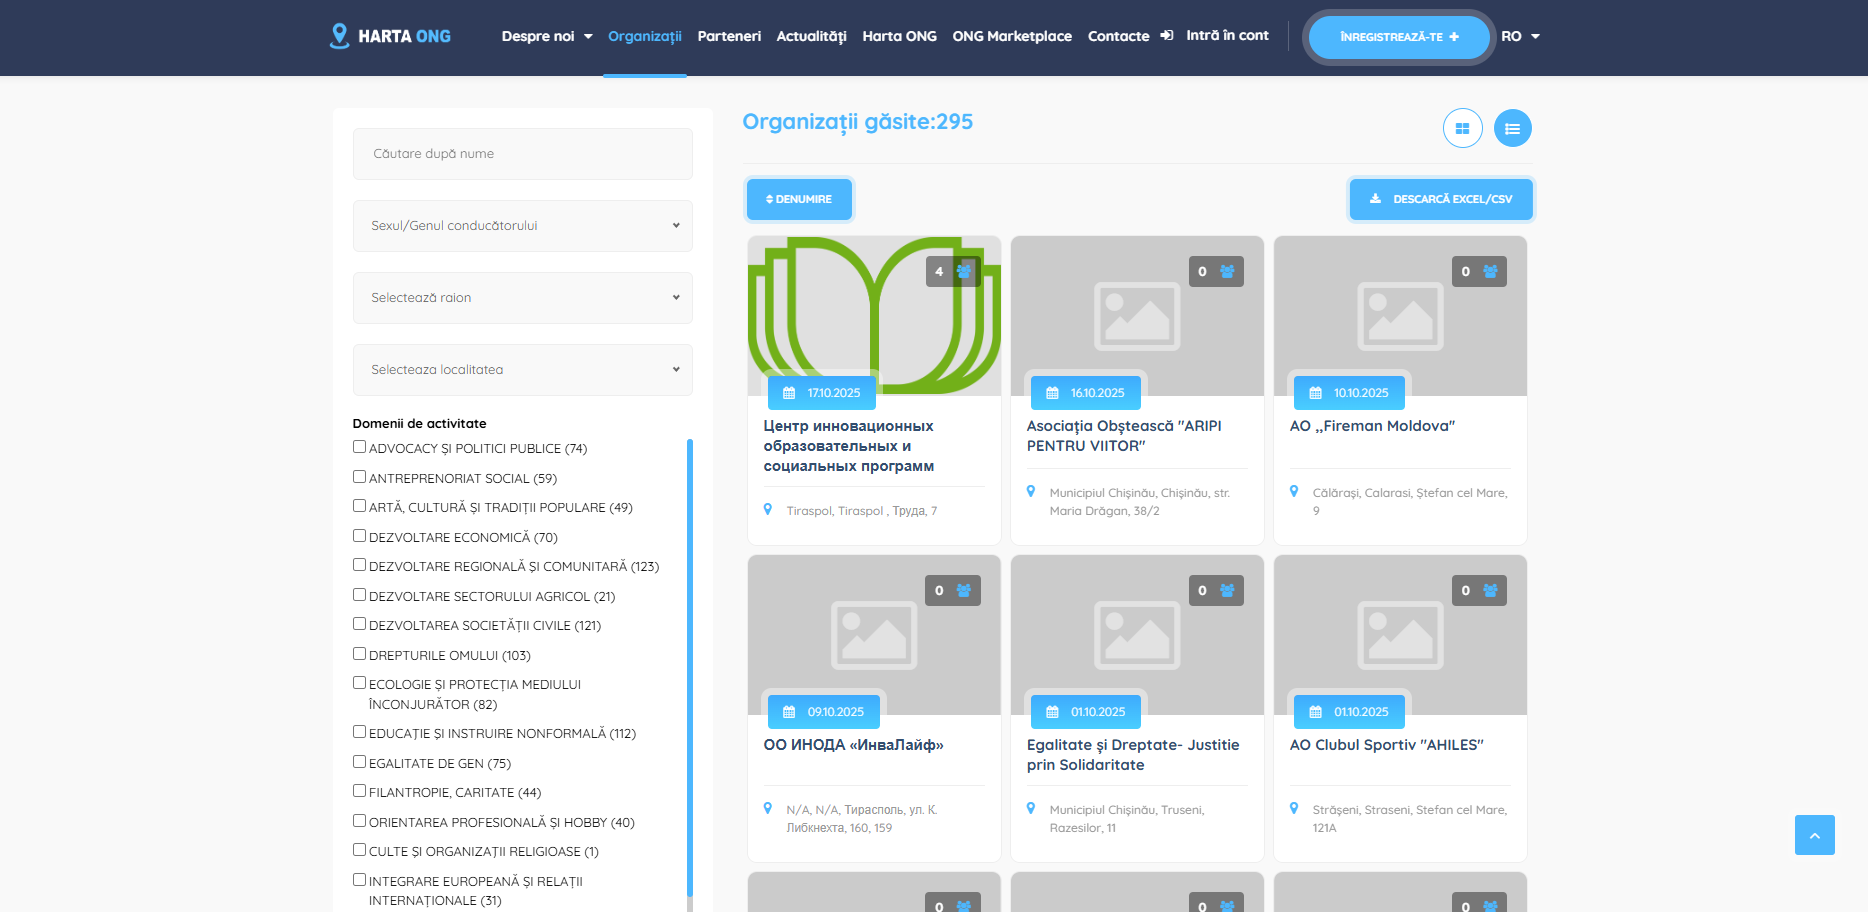The height and width of the screenshot is (912, 1868).
Task: Click location pin on Fireman Moldova card
Action: pos(1294,491)
